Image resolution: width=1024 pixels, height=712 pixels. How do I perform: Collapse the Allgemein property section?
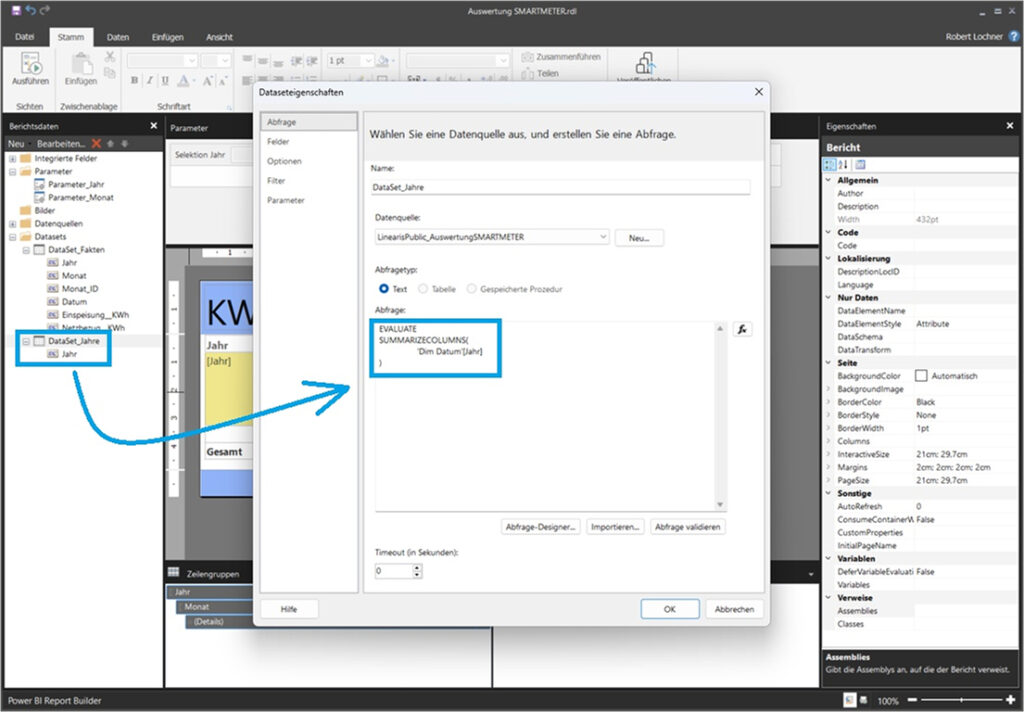(x=829, y=180)
